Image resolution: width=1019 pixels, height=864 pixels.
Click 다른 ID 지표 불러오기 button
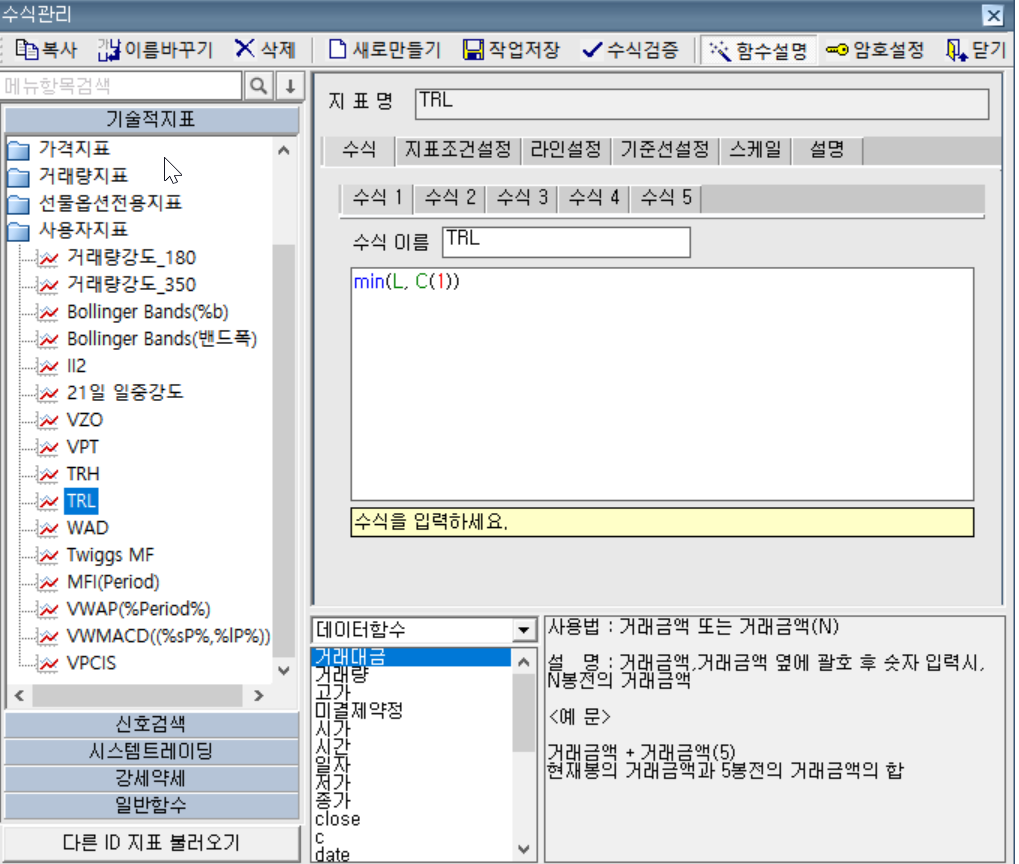coord(151,843)
